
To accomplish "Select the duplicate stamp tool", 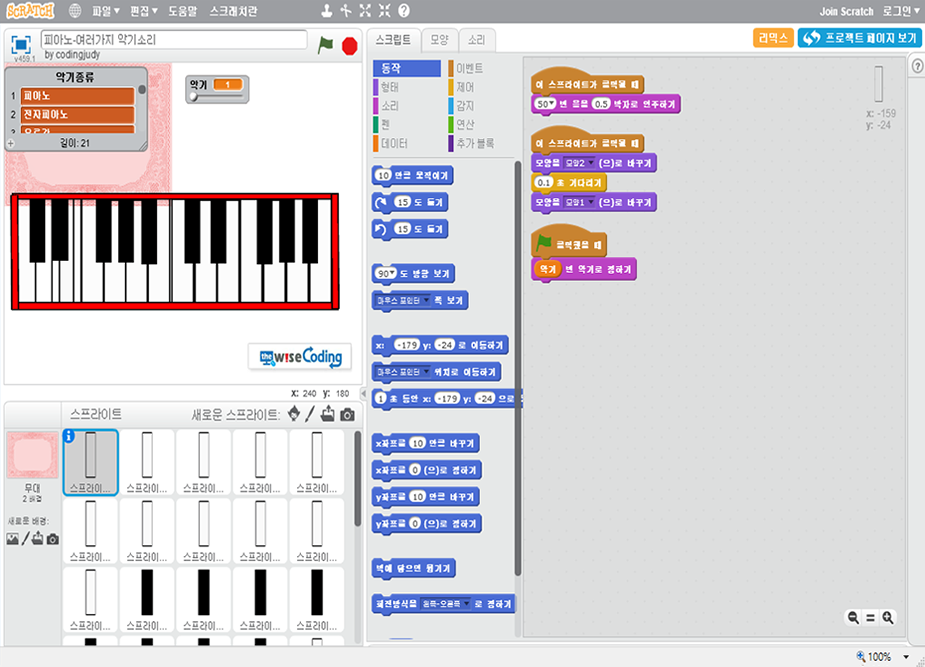I will [326, 11].
